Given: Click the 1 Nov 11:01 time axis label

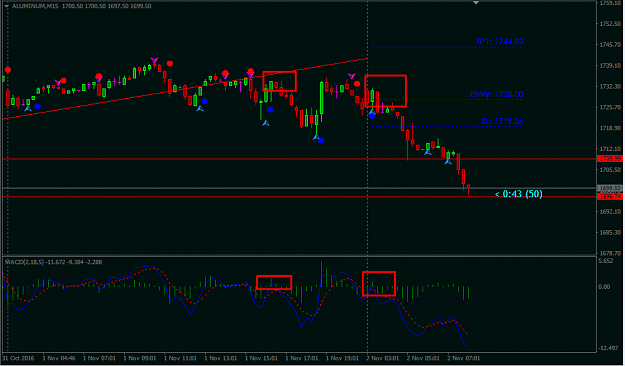Looking at the screenshot, I should tap(180, 358).
